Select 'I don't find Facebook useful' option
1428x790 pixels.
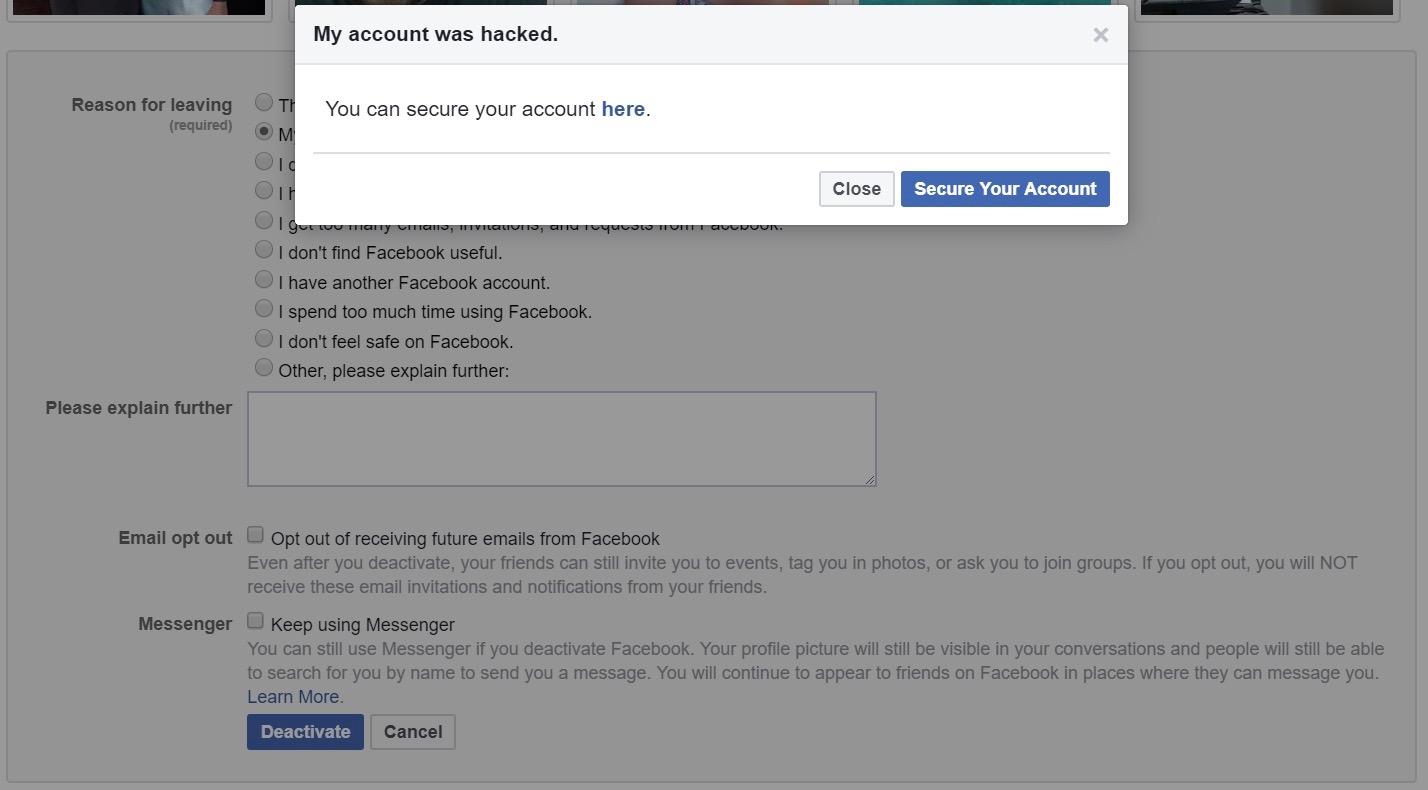tap(264, 249)
